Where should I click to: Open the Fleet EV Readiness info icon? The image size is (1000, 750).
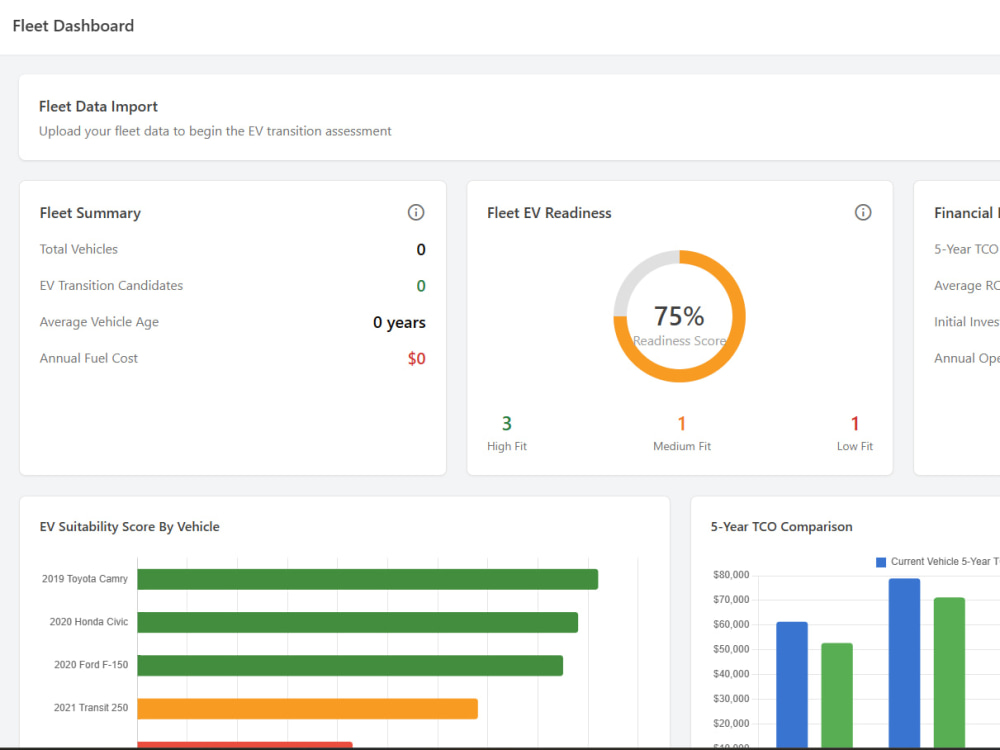click(x=863, y=212)
